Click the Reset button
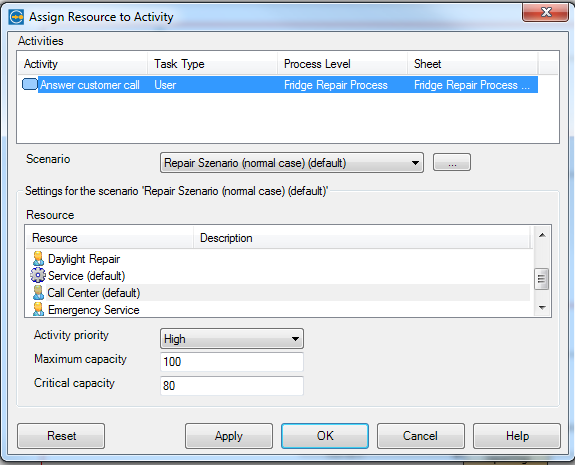This screenshot has width=575, height=465. tap(61, 436)
